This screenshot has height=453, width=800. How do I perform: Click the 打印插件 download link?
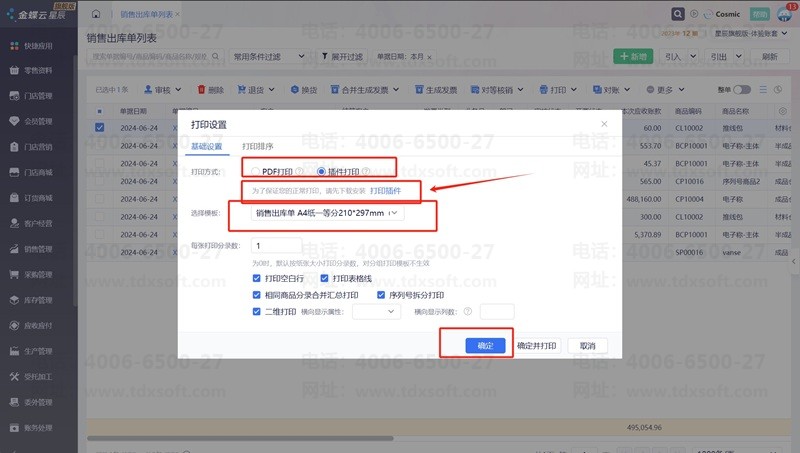(x=388, y=190)
